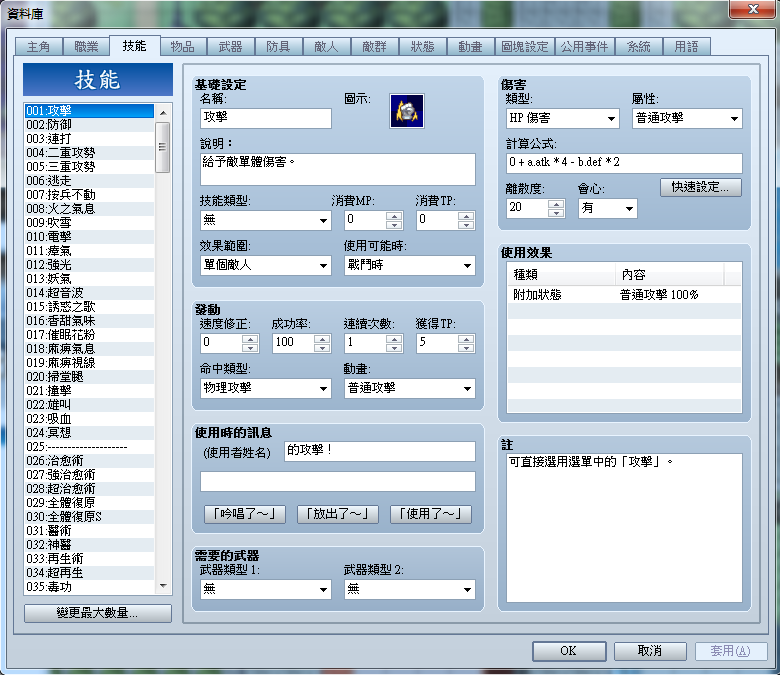780x675 pixels.
Task: Click the skill icon image for 攻擊
Action: [407, 111]
